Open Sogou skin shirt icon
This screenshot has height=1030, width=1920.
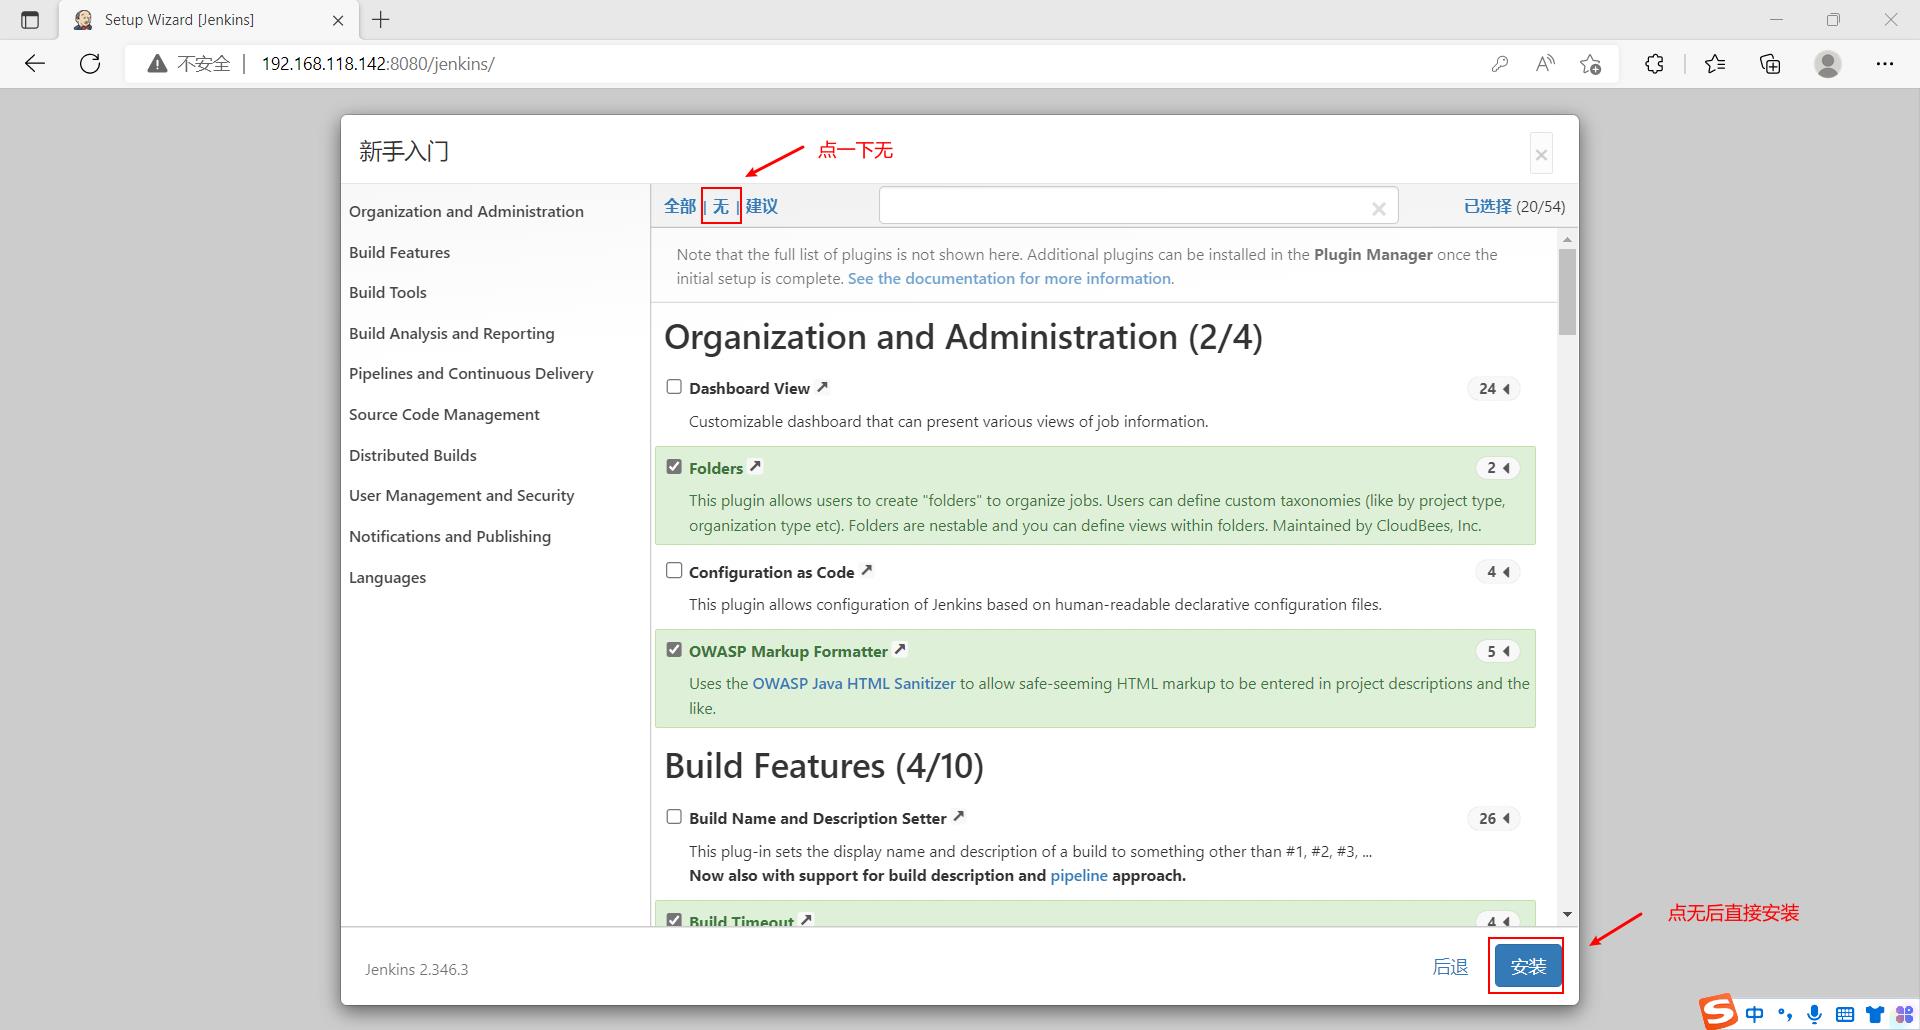[1875, 1014]
